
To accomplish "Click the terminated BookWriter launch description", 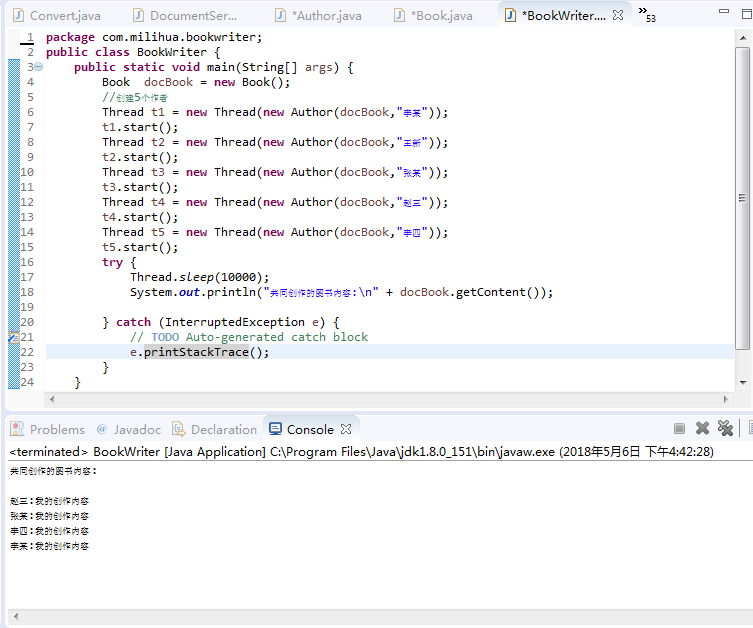I will tap(361, 452).
